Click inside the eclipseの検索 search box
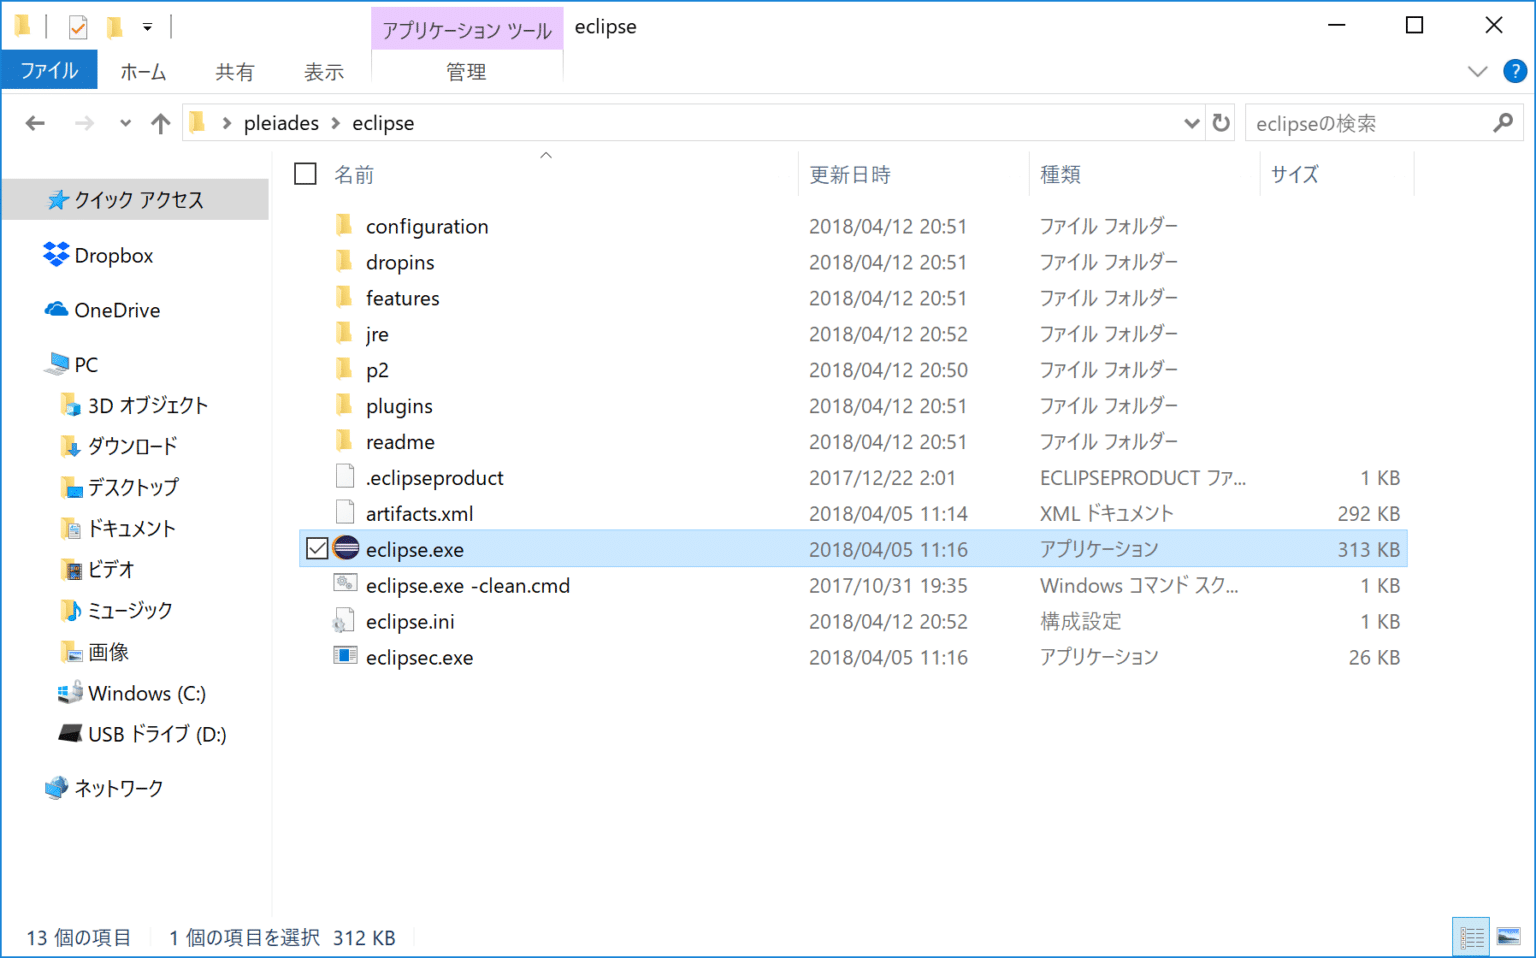This screenshot has width=1536, height=958. coord(1370,122)
